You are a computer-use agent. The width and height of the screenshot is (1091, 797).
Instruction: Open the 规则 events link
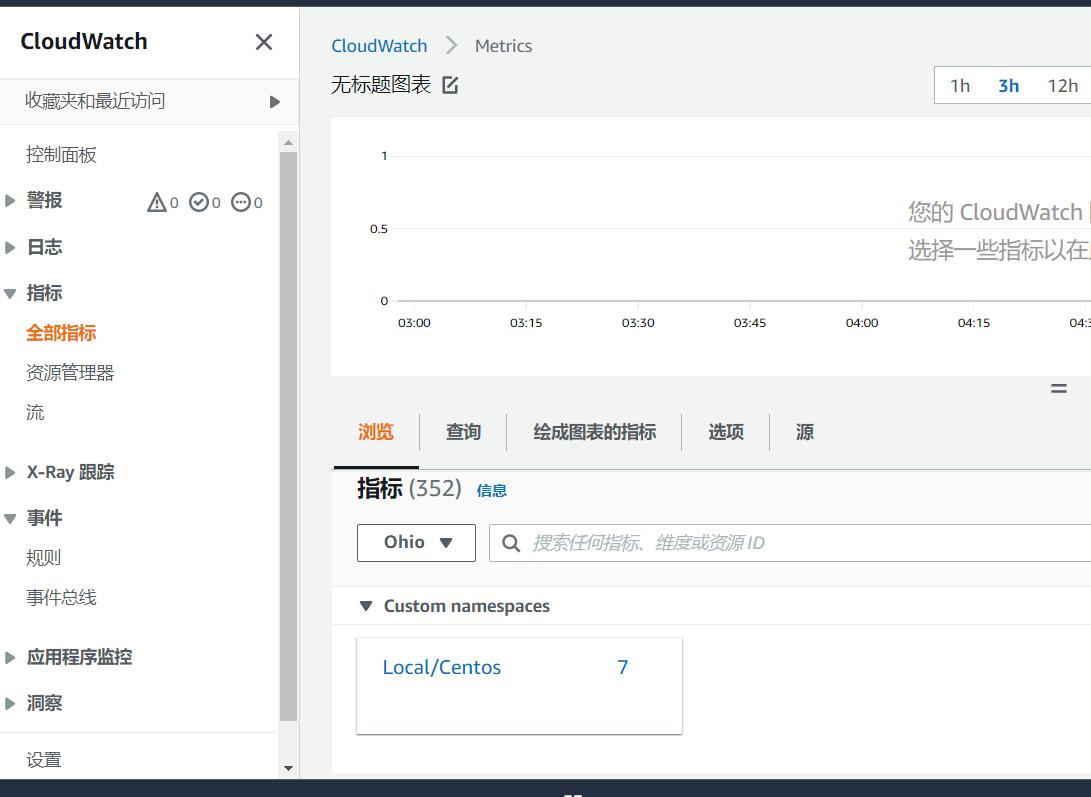(x=43, y=558)
